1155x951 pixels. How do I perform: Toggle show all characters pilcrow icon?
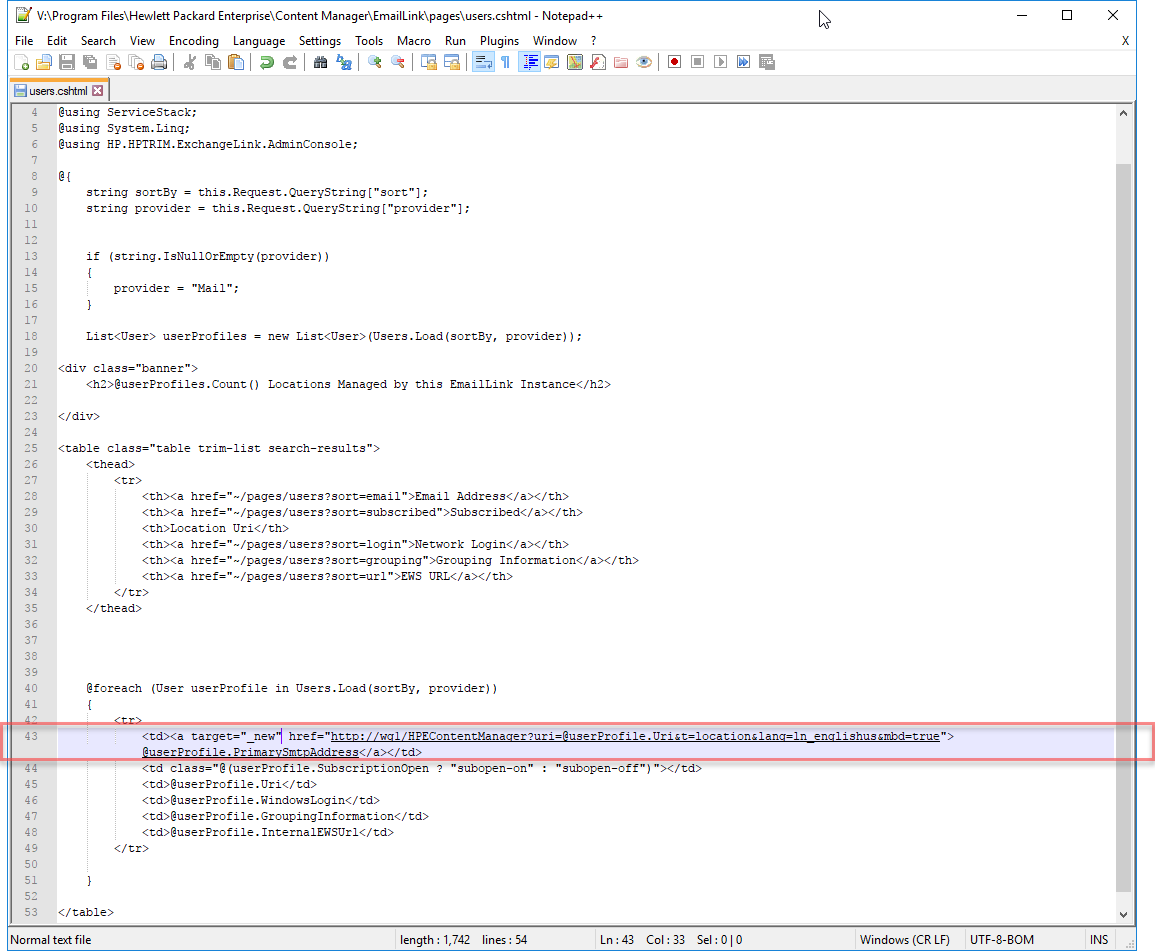point(505,63)
